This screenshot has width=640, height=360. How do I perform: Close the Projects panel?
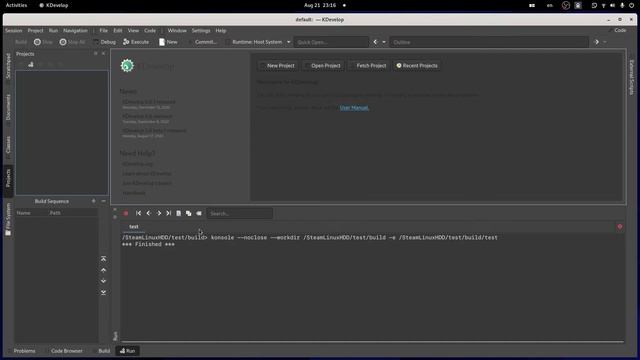(104, 53)
